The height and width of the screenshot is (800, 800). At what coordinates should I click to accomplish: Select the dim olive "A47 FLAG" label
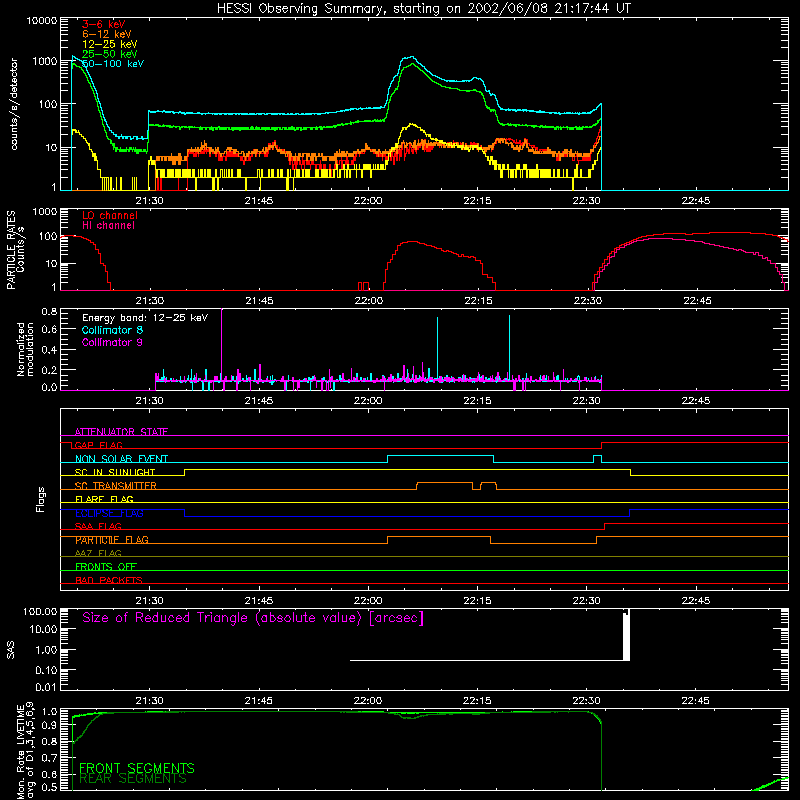pyautogui.click(x=98, y=554)
